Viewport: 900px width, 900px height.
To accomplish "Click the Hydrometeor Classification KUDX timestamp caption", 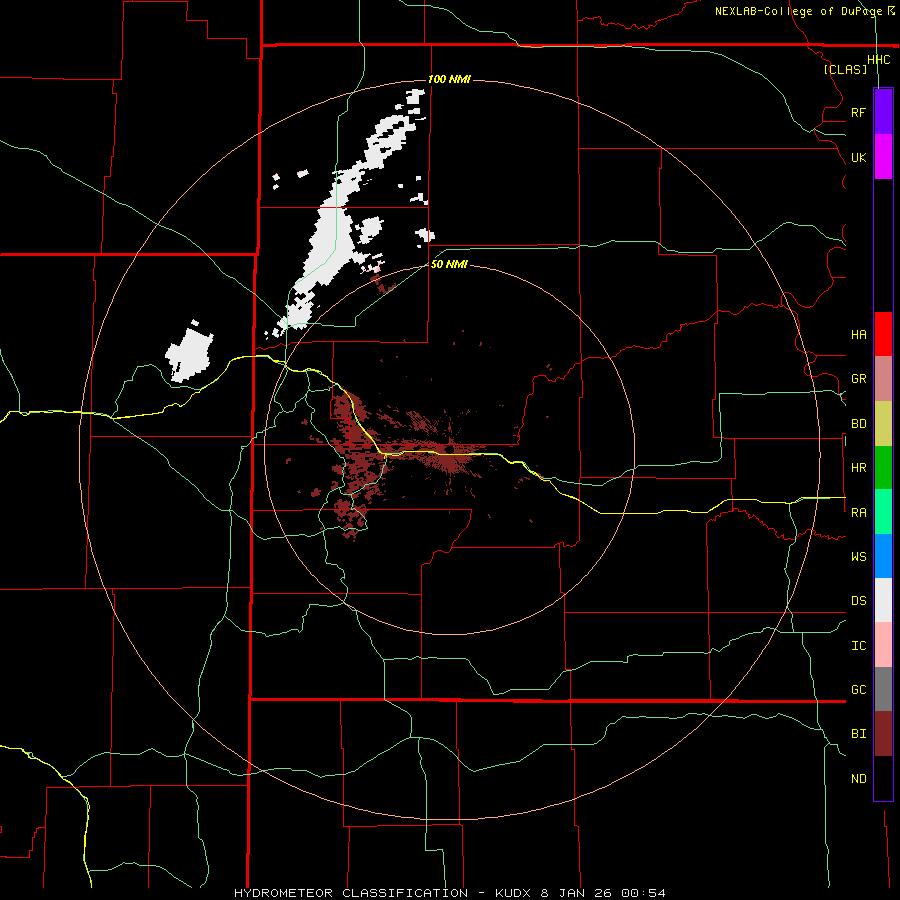I will click(x=449, y=893).
